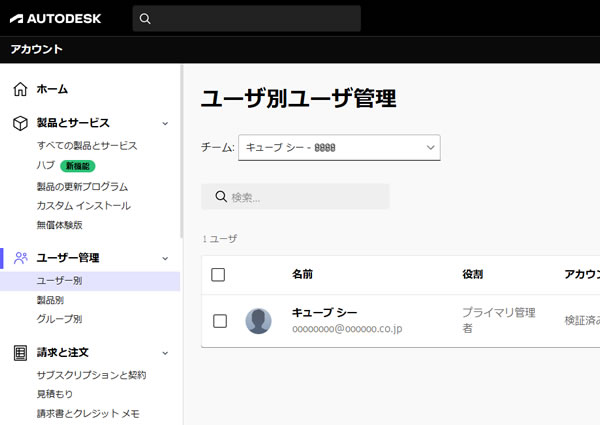
Task: Click the sidebar vertical scrollbar
Action: [182, 151]
